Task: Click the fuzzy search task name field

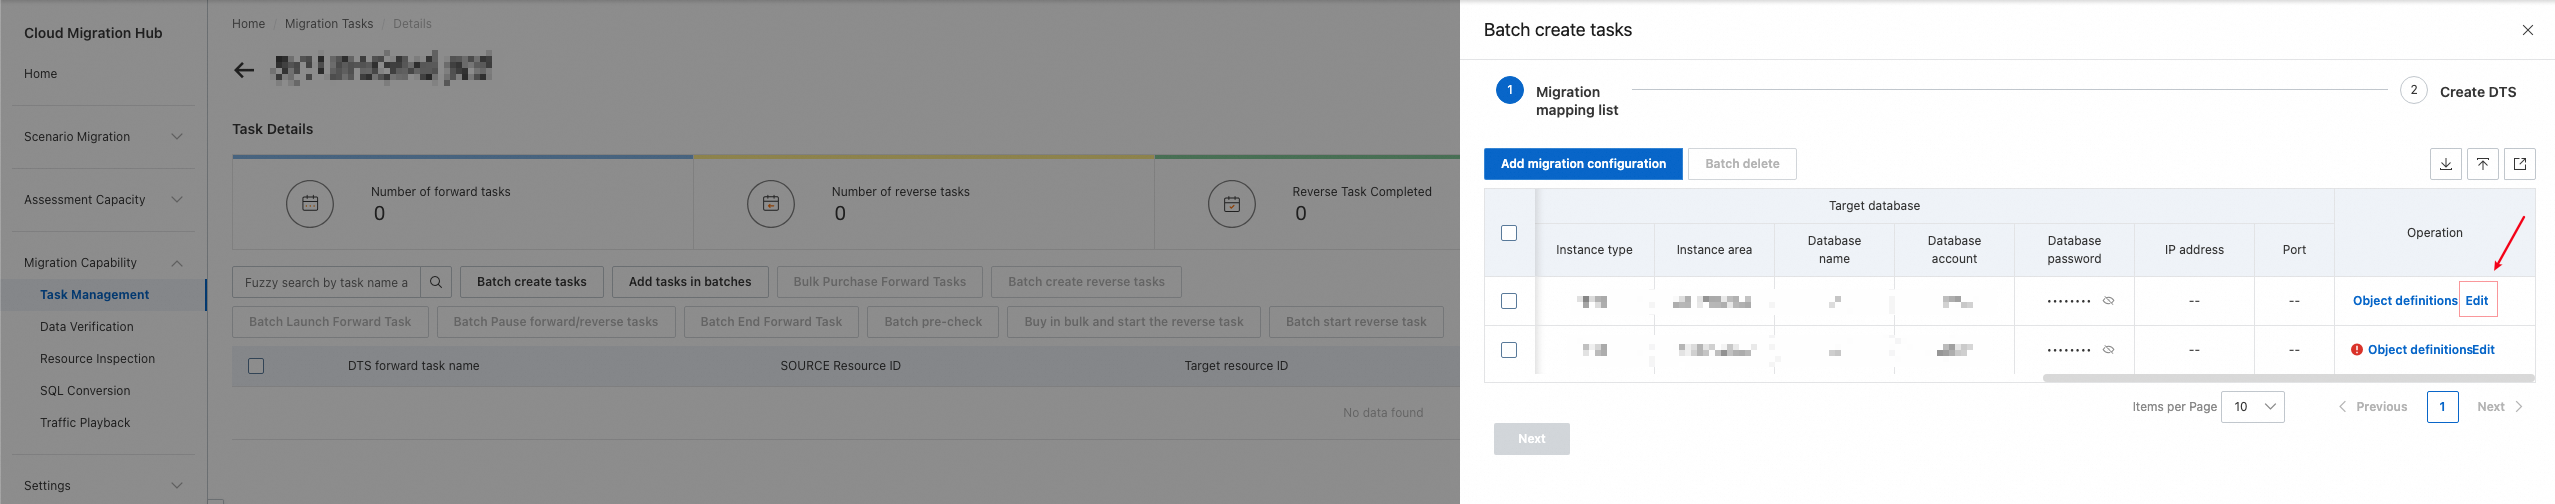Action: click(326, 282)
